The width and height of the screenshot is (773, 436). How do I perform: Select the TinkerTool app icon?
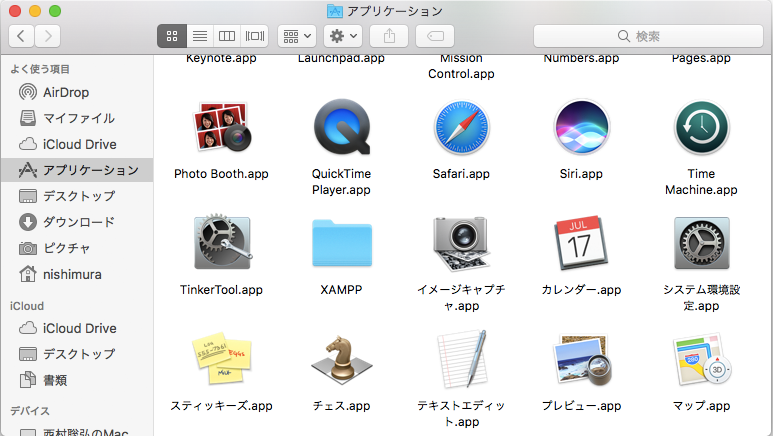click(x=221, y=243)
